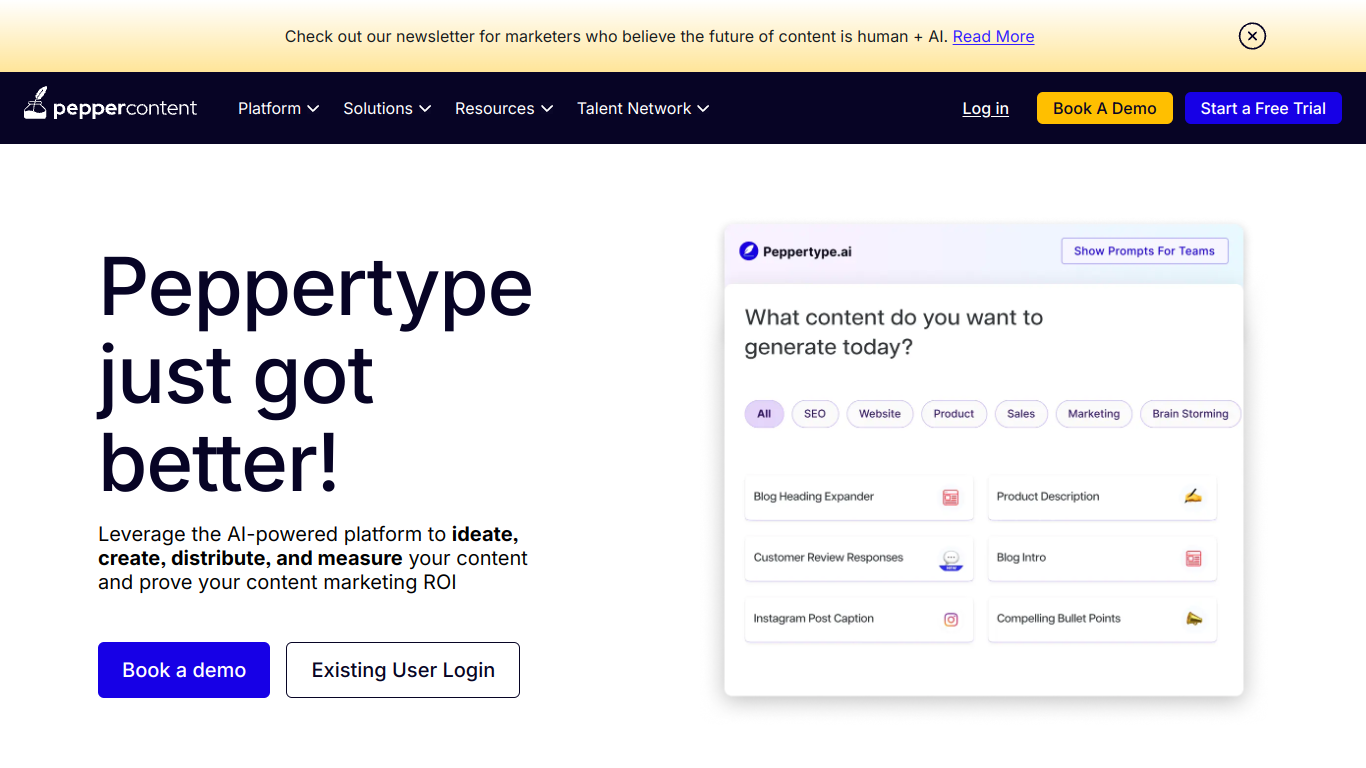The image size is (1366, 768).
Task: Open the Customer Review Responses label
Action: [828, 557]
